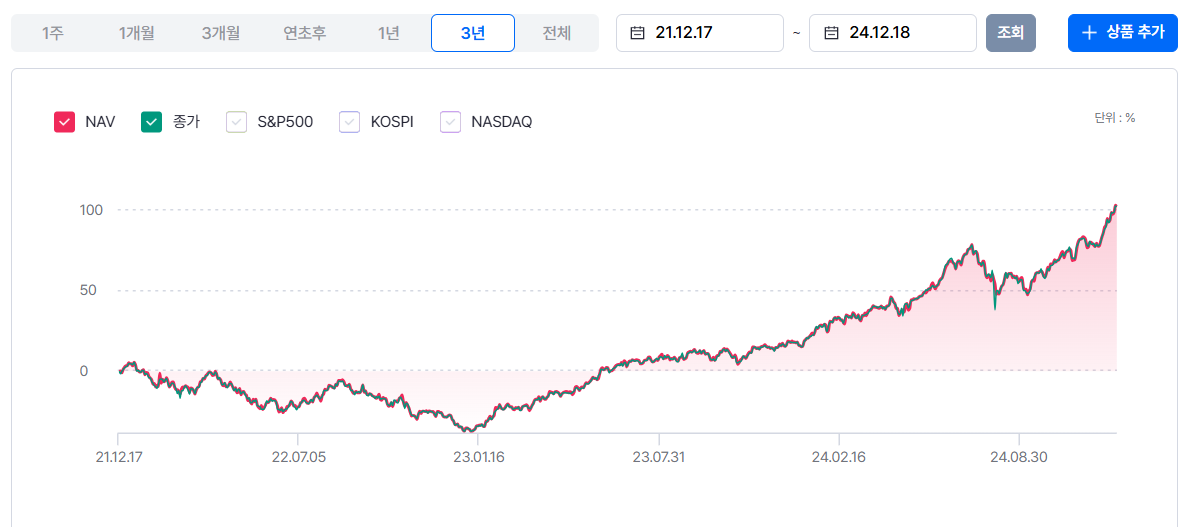The image size is (1193, 527).
Task: Open calendar icon of the start date
Action: click(x=638, y=33)
